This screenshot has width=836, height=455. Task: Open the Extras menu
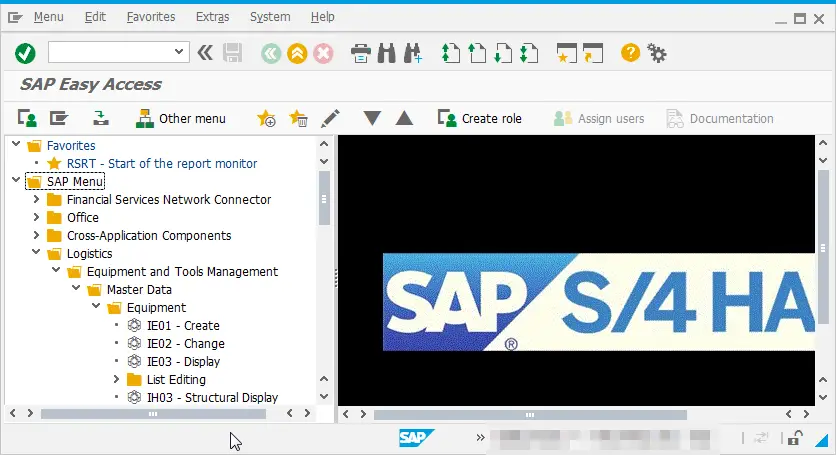coord(212,17)
